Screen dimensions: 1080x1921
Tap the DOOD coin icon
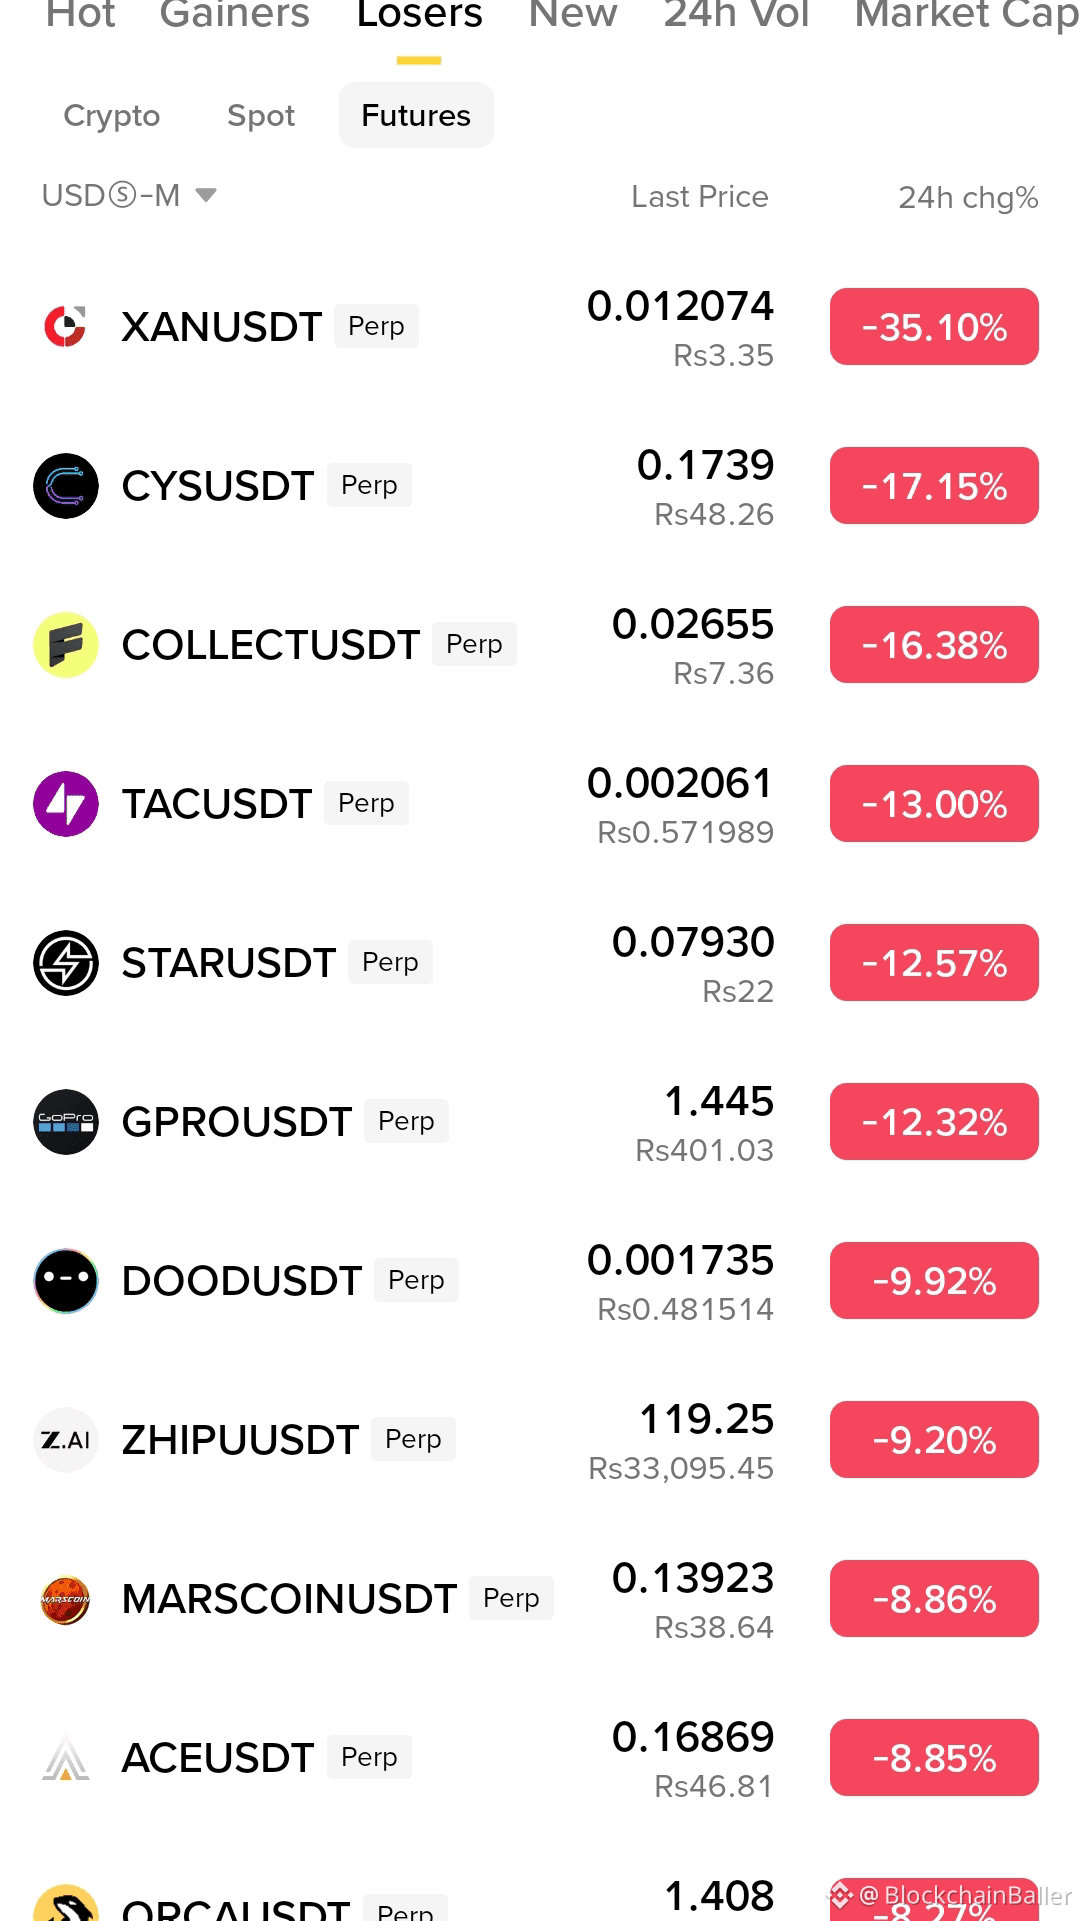66,1281
